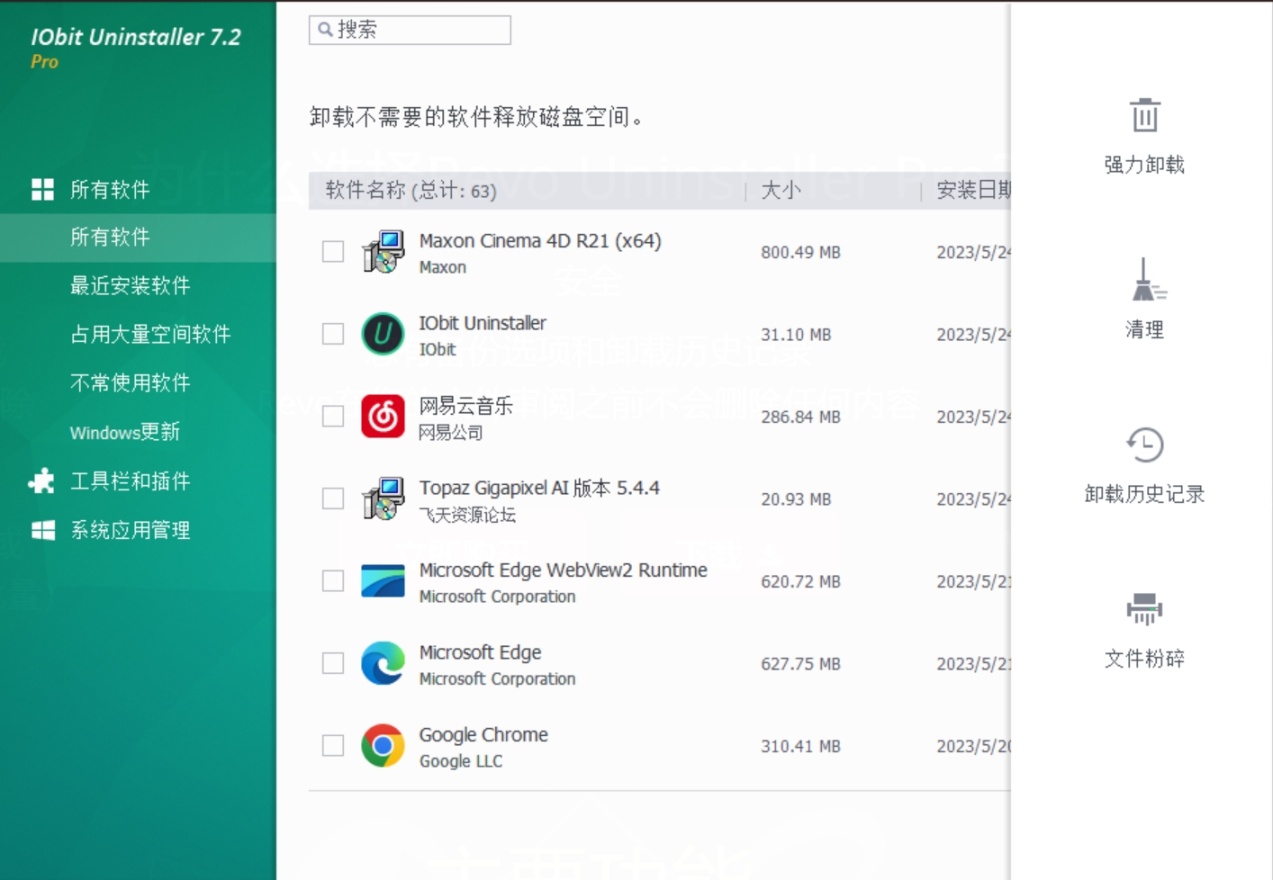Image resolution: width=1273 pixels, height=880 pixels.
Task: Tick the Microsoft Edge WebView2 Runtime checkbox
Action: point(333,581)
